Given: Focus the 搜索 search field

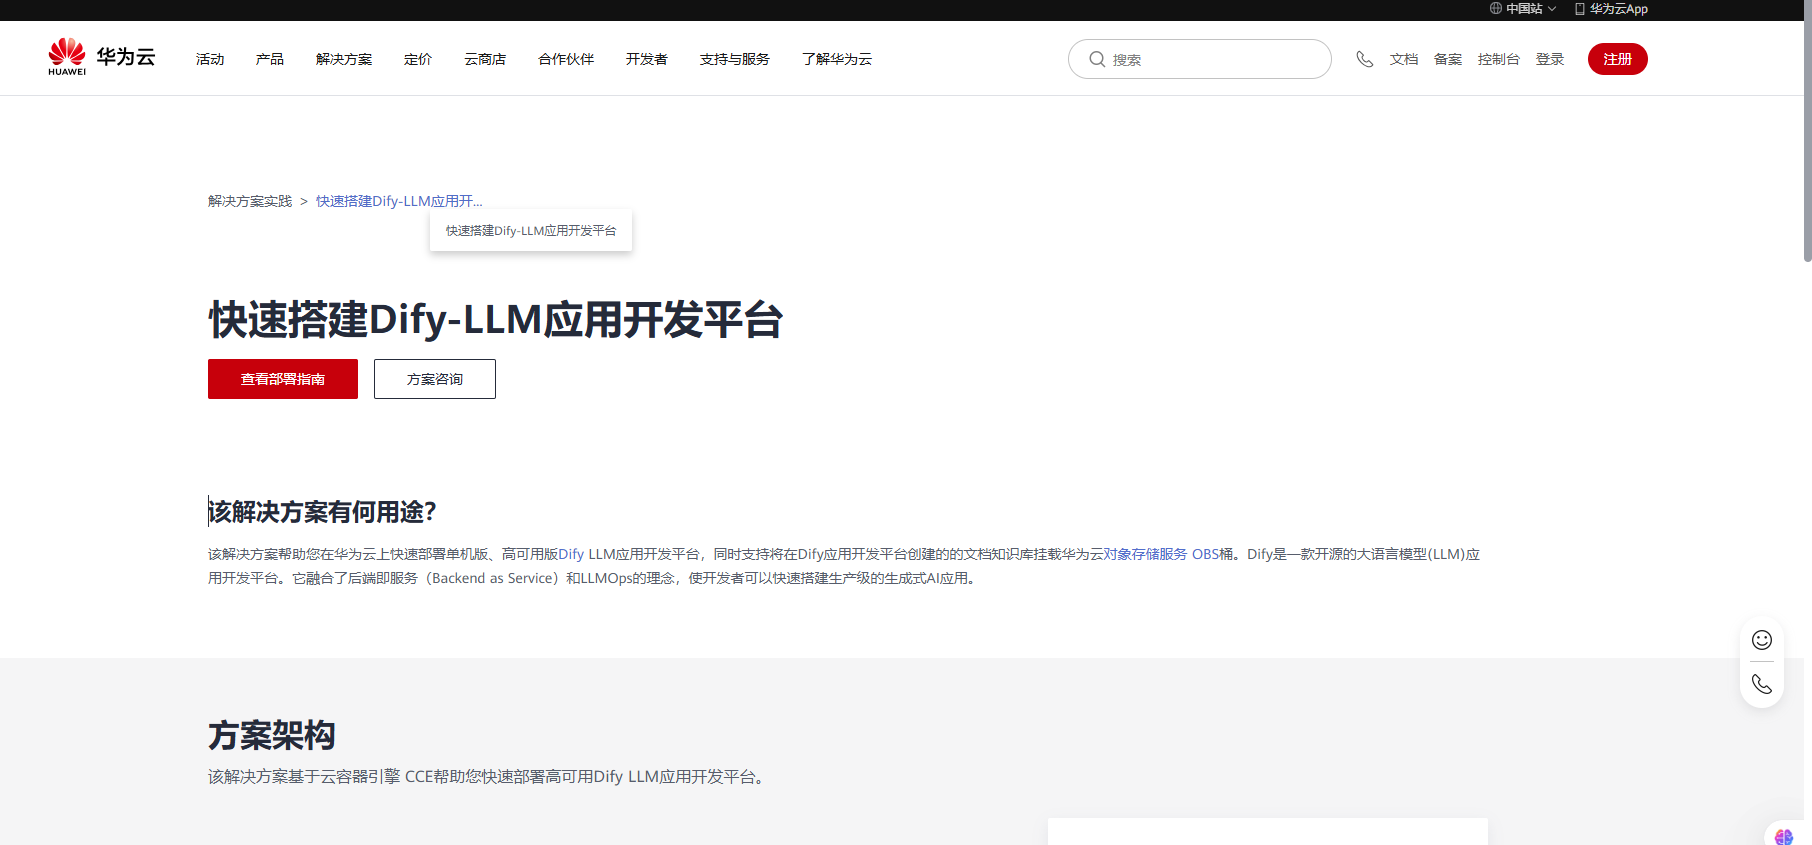Looking at the screenshot, I should point(1200,59).
